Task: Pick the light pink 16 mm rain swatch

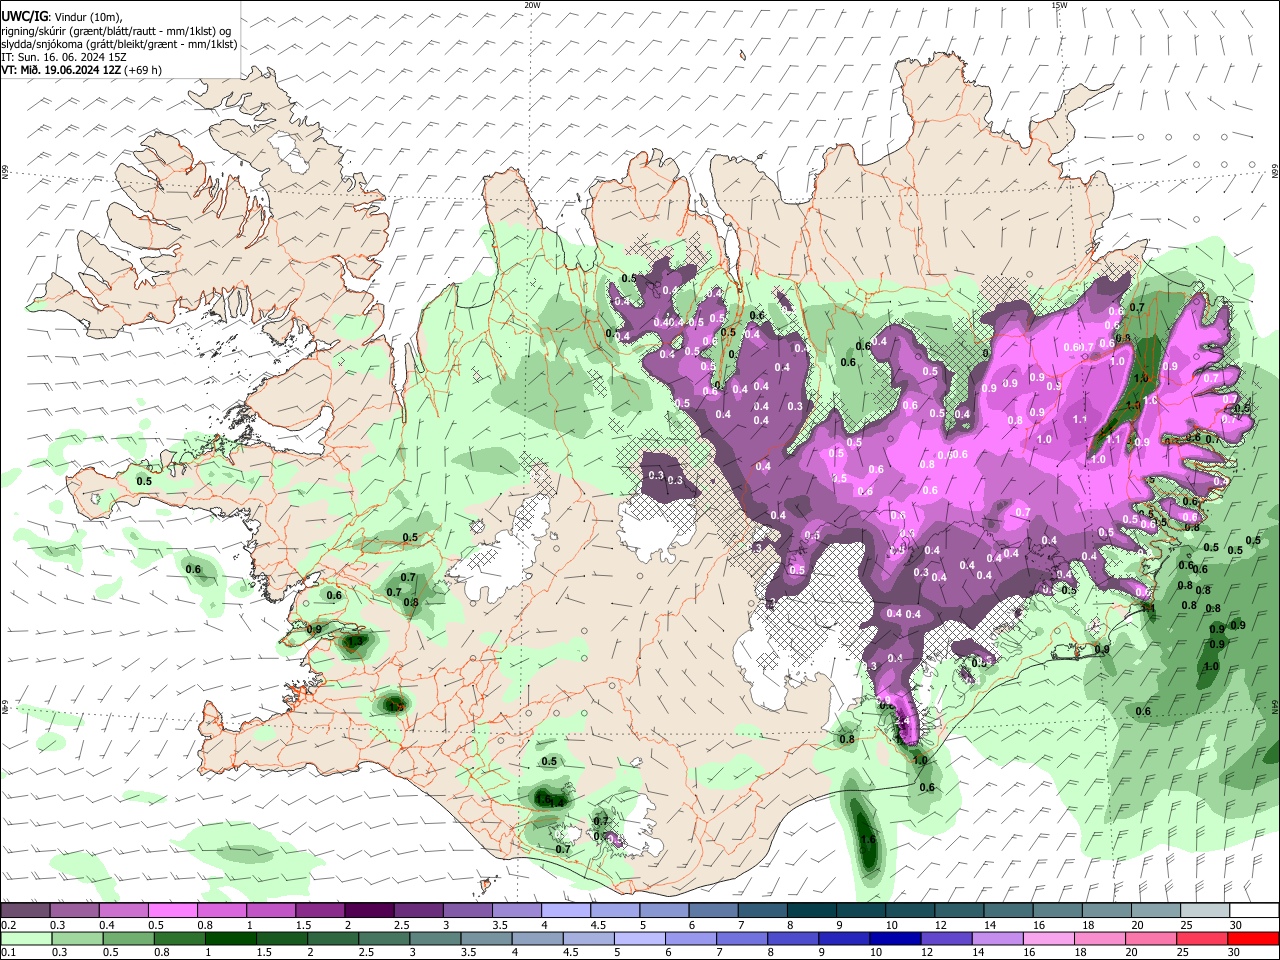Action: tap(1048, 938)
